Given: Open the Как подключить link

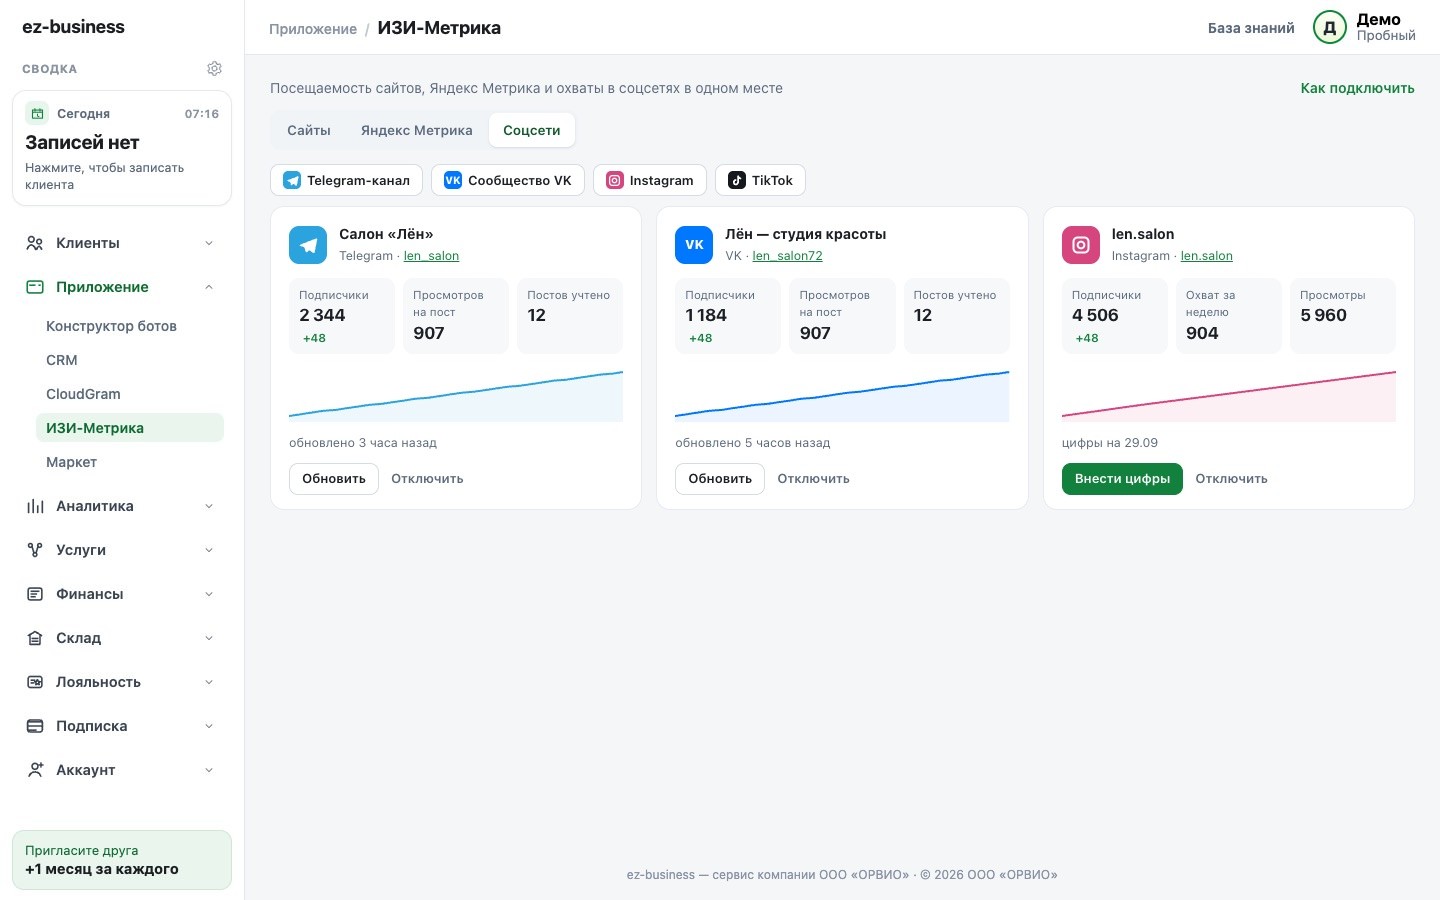Looking at the screenshot, I should pyautogui.click(x=1357, y=88).
